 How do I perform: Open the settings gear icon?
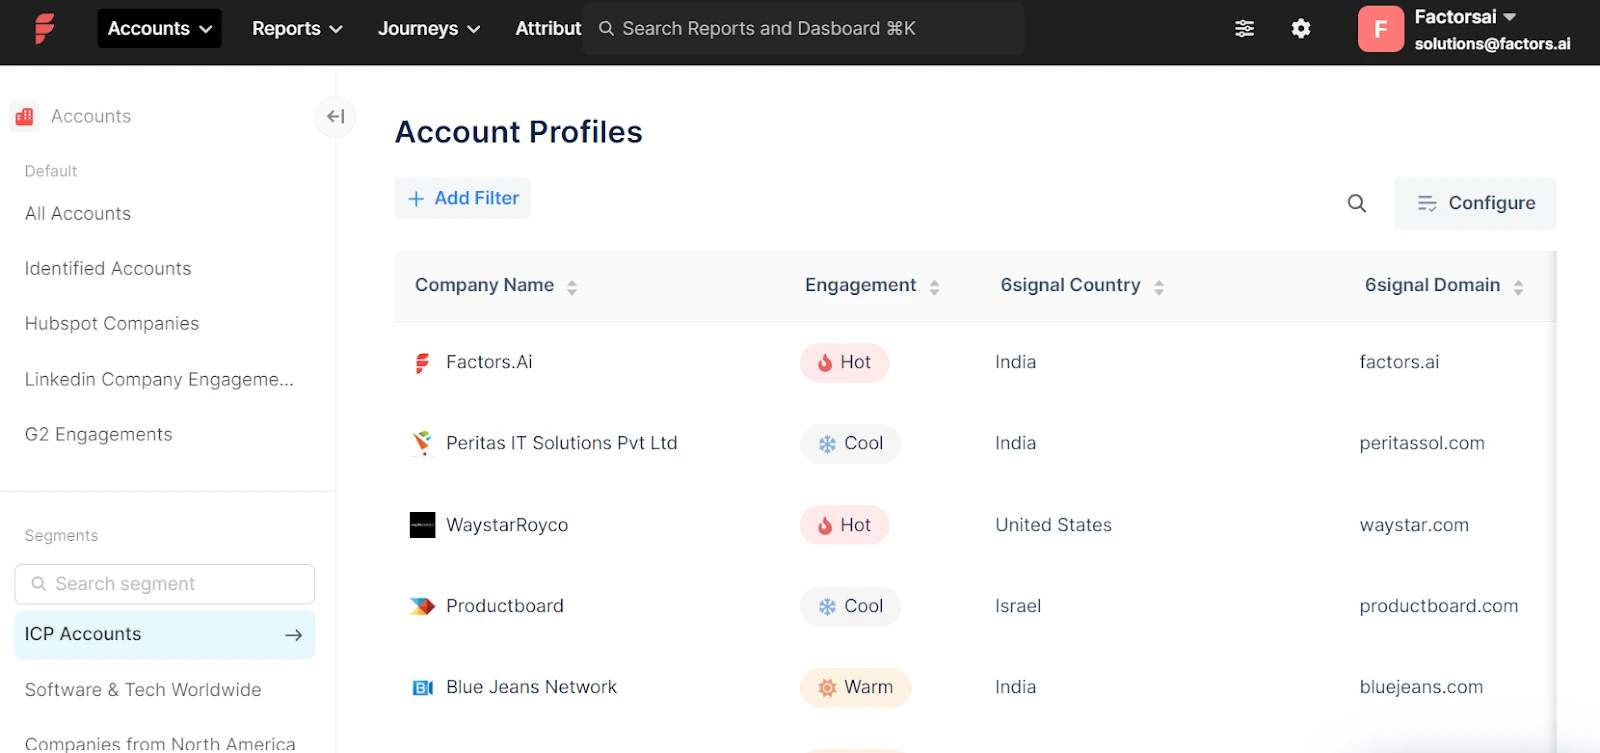point(1300,29)
